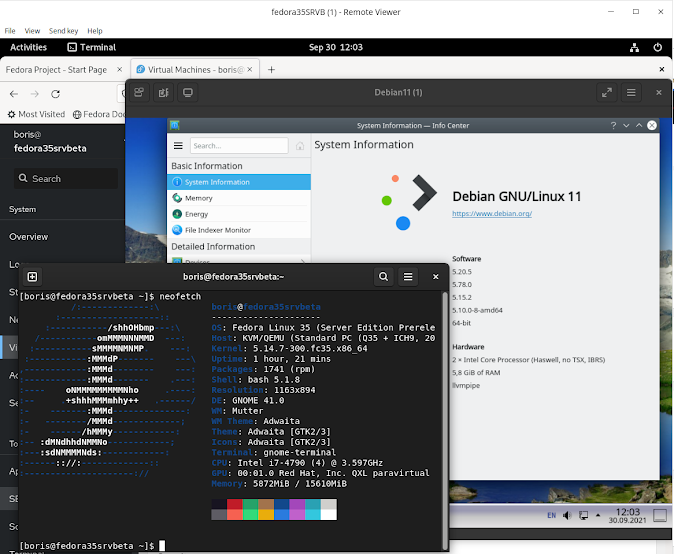The width and height of the screenshot is (674, 554).
Task: Click the terminal vertical scrollbar
Action: point(445,420)
